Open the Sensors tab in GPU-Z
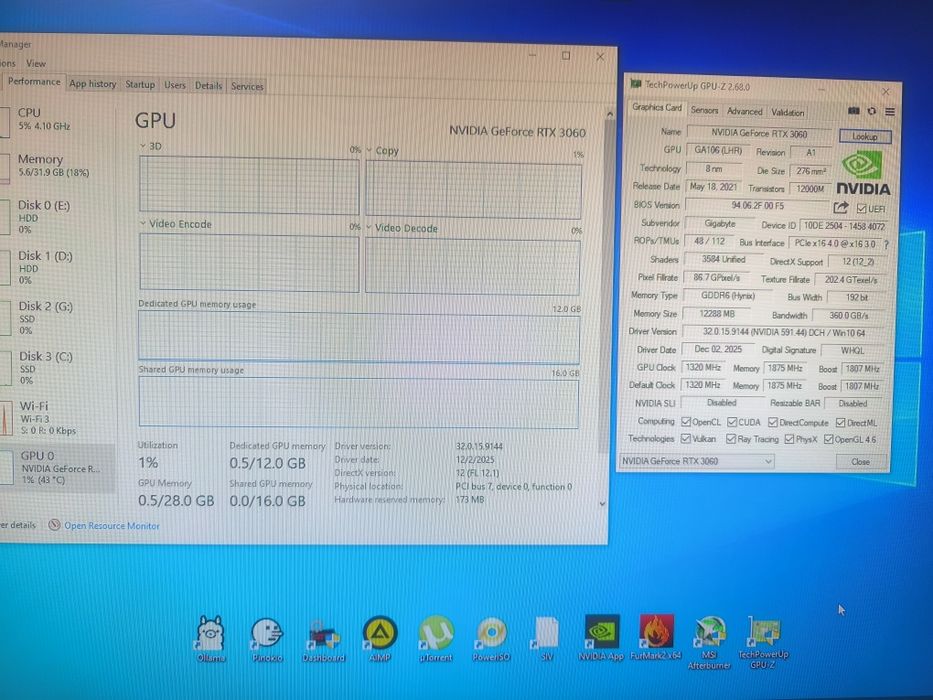The image size is (933, 700). [x=705, y=110]
